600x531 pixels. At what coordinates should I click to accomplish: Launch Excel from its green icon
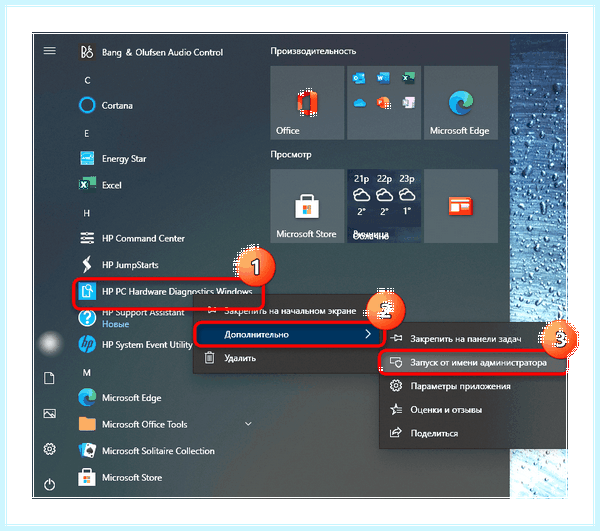(87, 185)
